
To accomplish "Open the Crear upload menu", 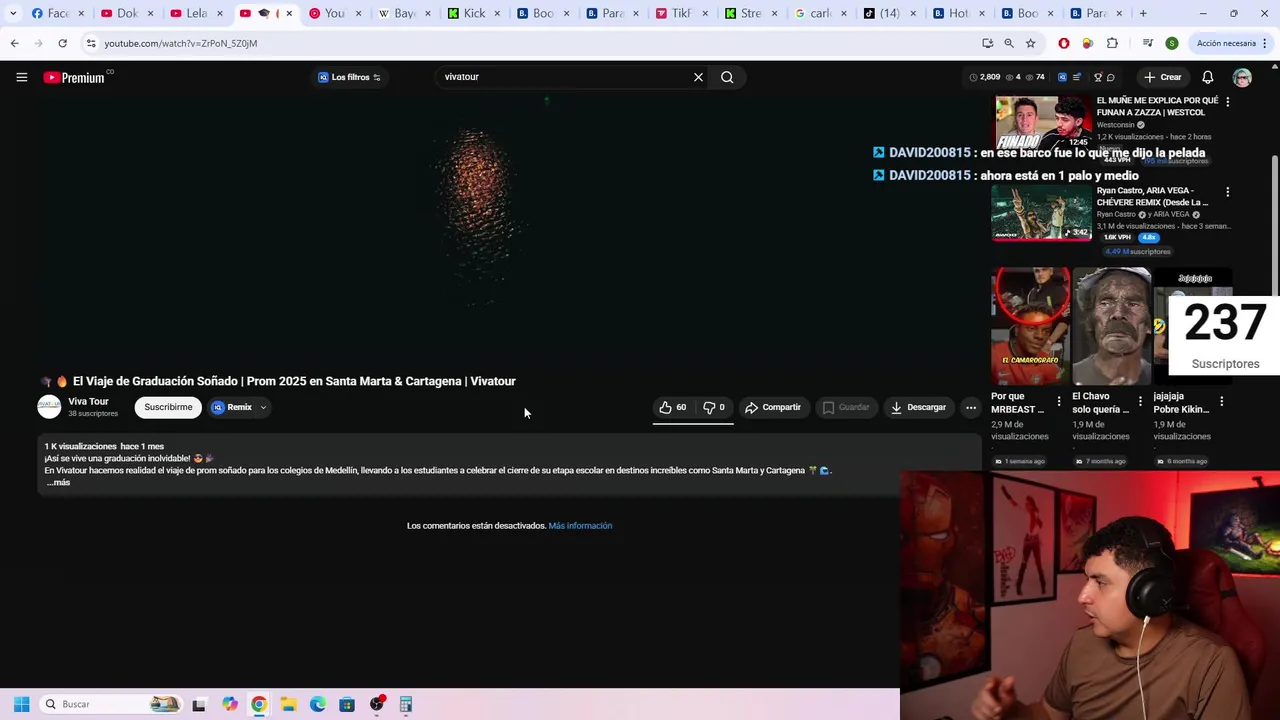I will pyautogui.click(x=1163, y=77).
